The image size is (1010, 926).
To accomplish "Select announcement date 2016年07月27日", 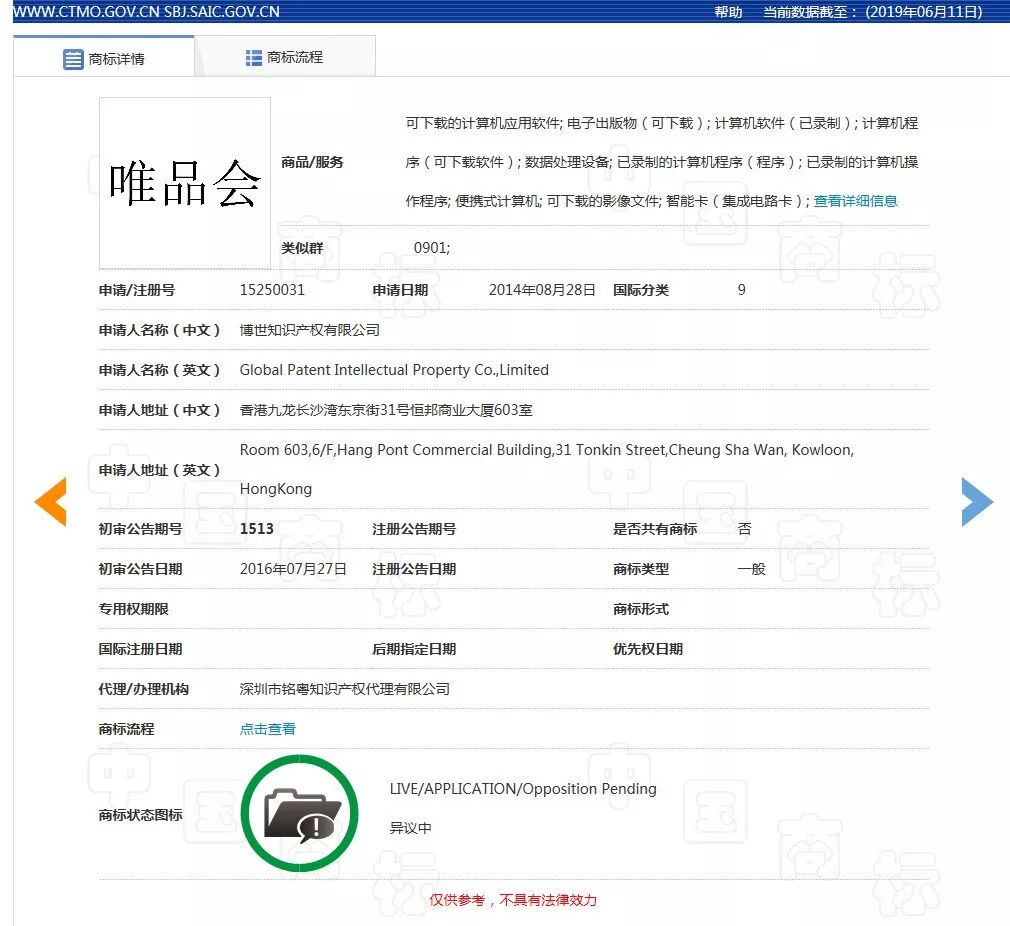I will [293, 569].
